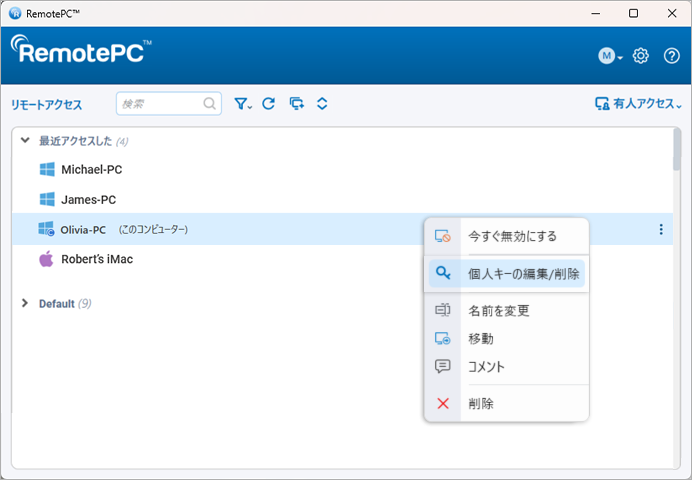
Task: Click the expand/collapse groups icon
Action: click(x=322, y=104)
